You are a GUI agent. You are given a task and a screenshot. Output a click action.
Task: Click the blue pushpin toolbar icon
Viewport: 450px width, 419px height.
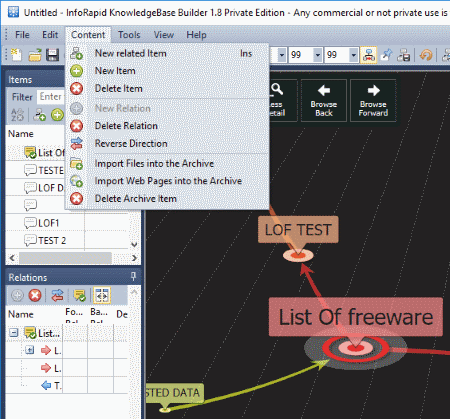pyautogui.click(x=386, y=55)
